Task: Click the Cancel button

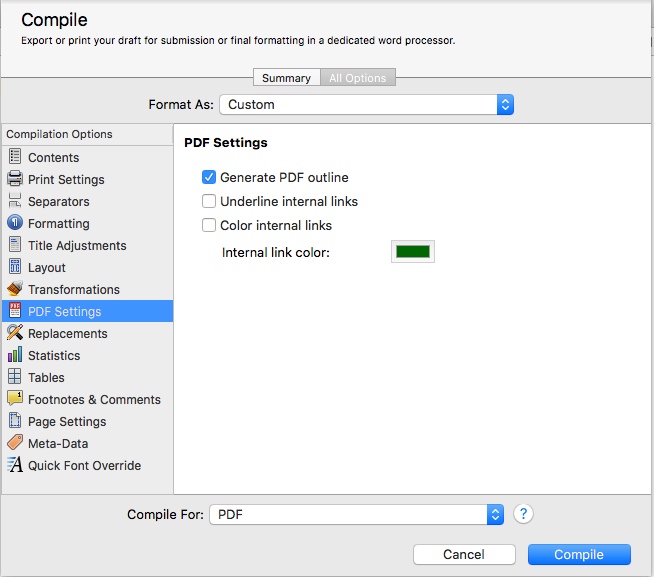Action: click(x=464, y=554)
